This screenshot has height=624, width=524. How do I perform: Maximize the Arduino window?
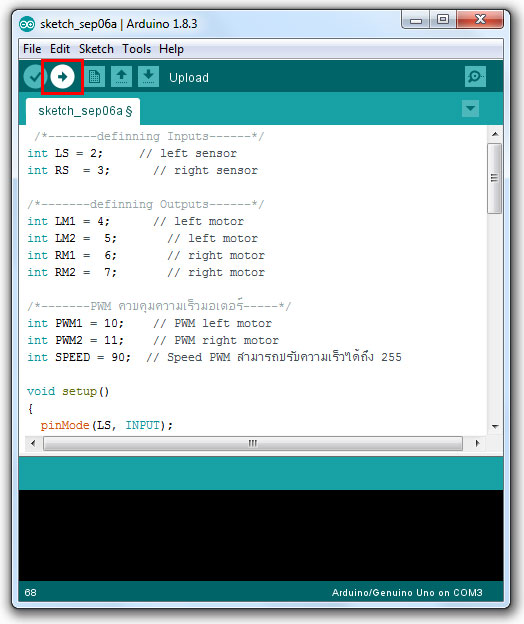pyautogui.click(x=443, y=20)
